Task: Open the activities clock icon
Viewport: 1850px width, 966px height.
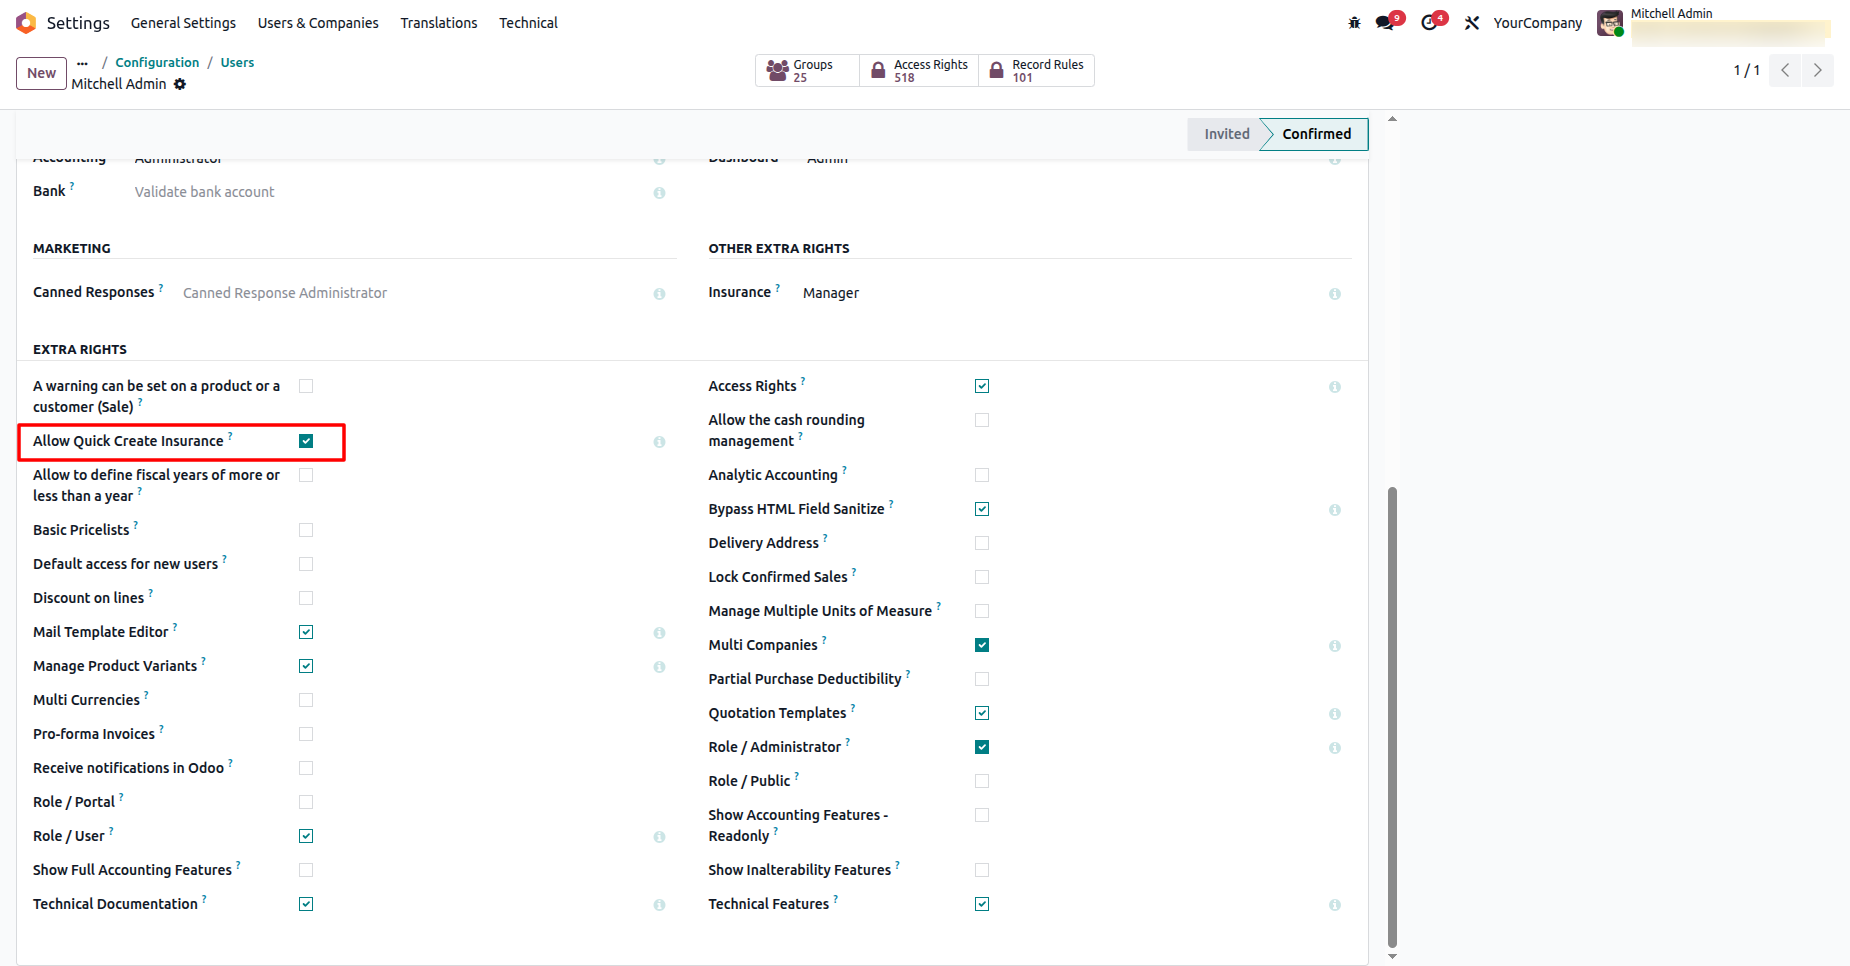Action: point(1430,23)
